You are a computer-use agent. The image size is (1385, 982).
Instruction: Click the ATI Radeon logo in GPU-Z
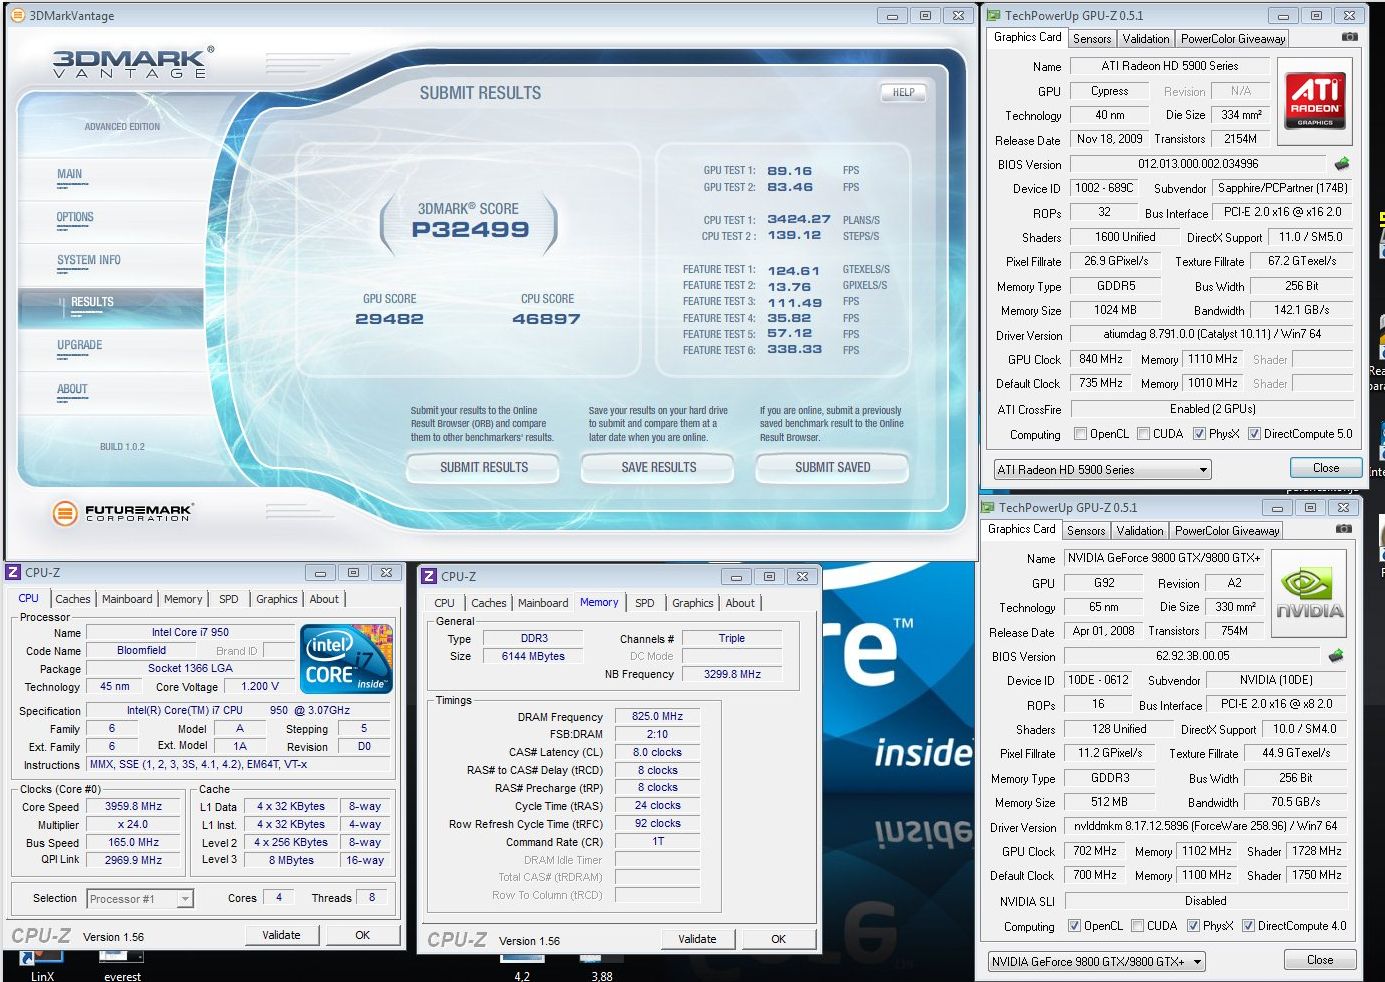tap(1315, 100)
